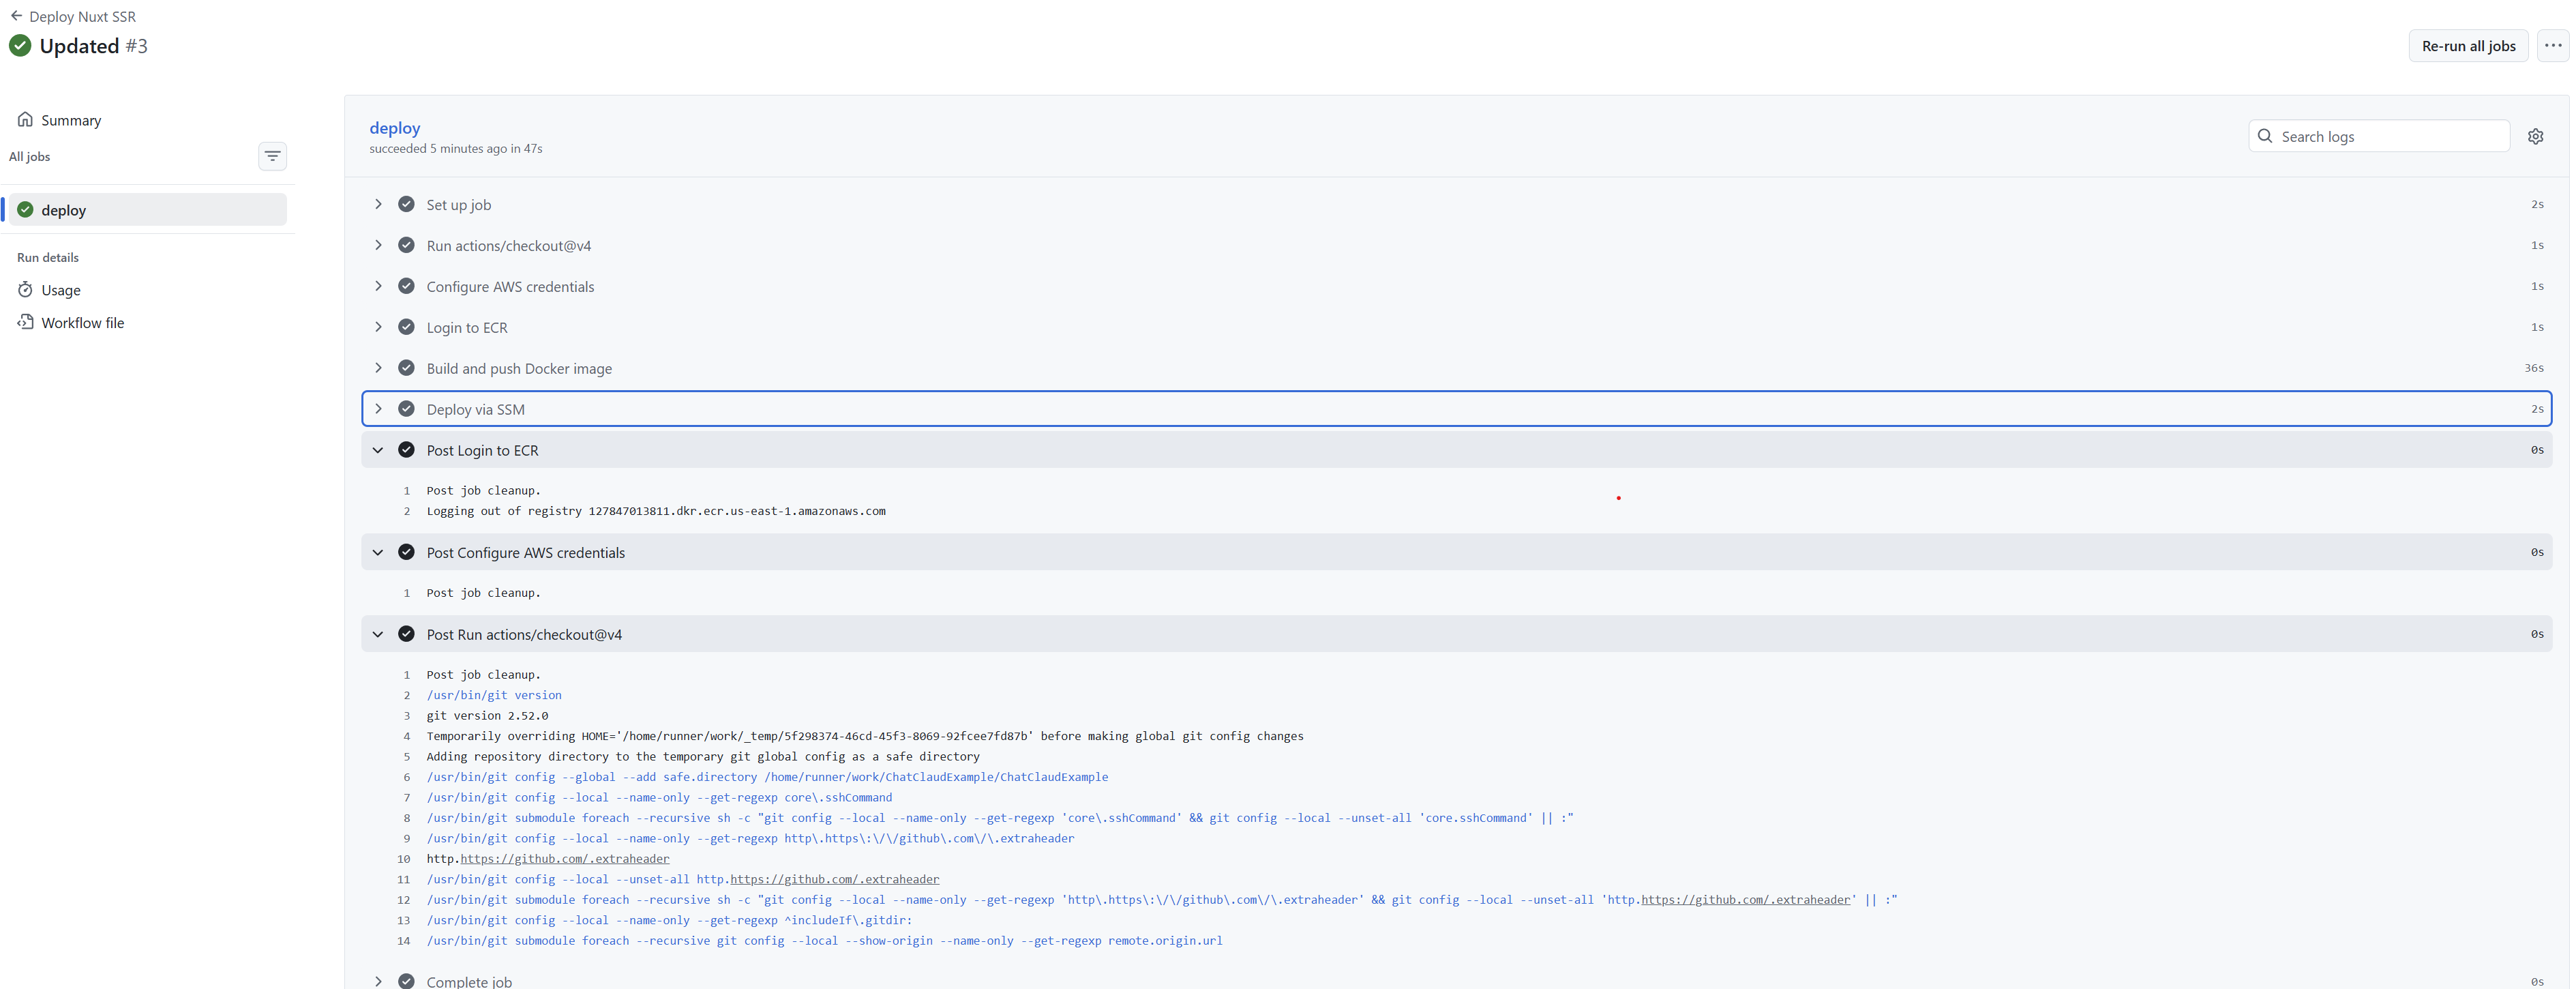Click the deploy job heading link
This screenshot has width=2576, height=989.
pos(395,128)
